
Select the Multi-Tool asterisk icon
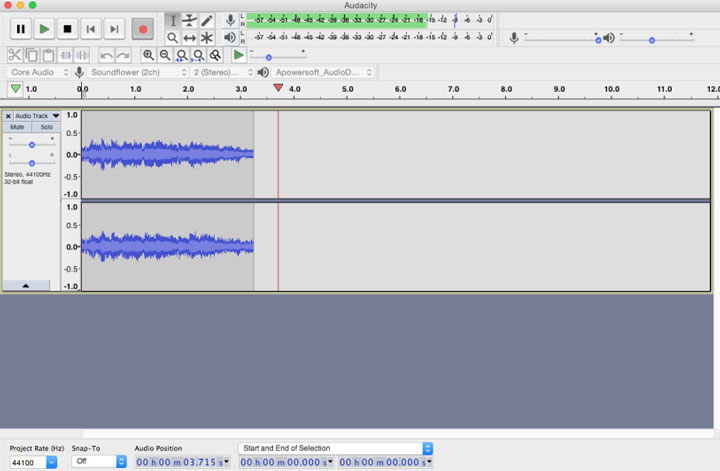(x=207, y=38)
